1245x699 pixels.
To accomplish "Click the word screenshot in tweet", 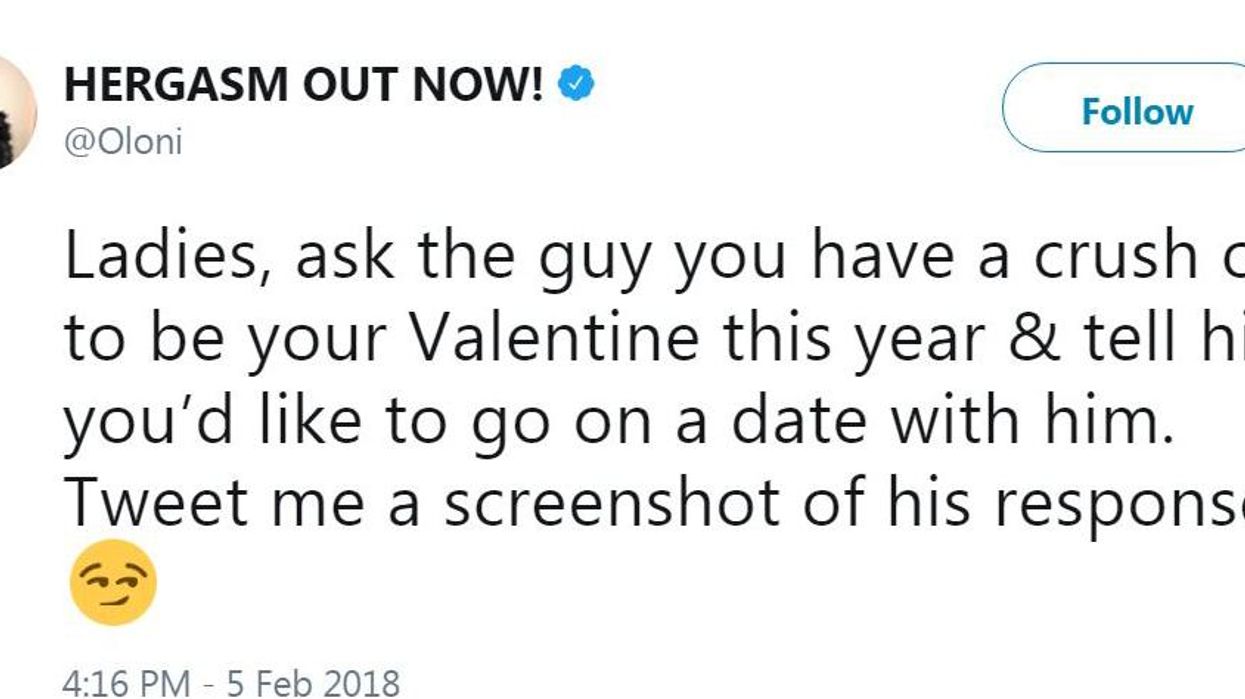I will pos(610,503).
